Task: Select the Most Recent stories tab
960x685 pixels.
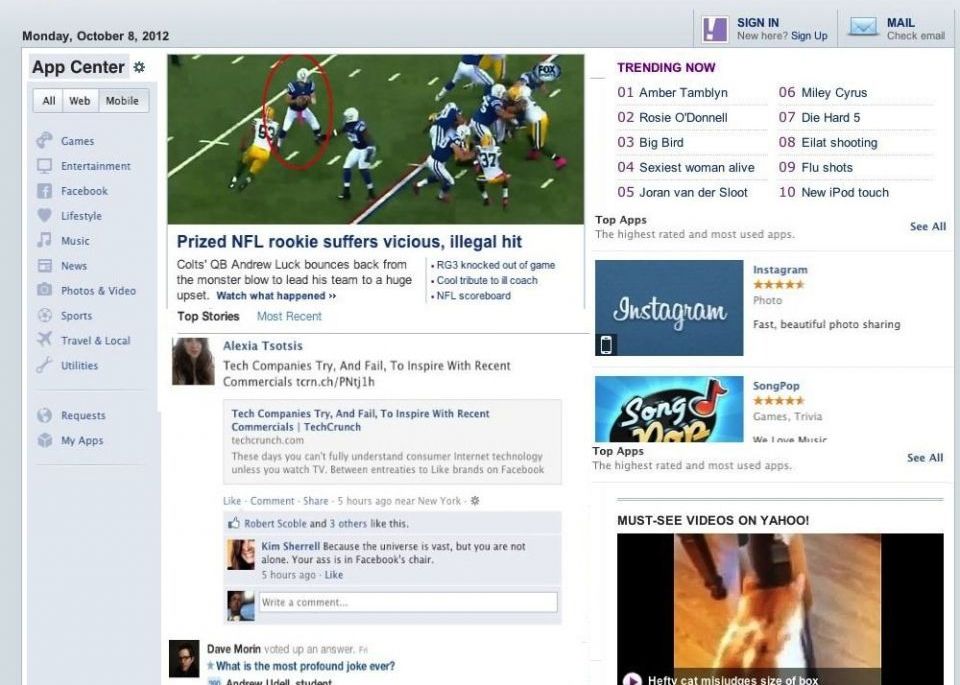Action: coord(289,316)
